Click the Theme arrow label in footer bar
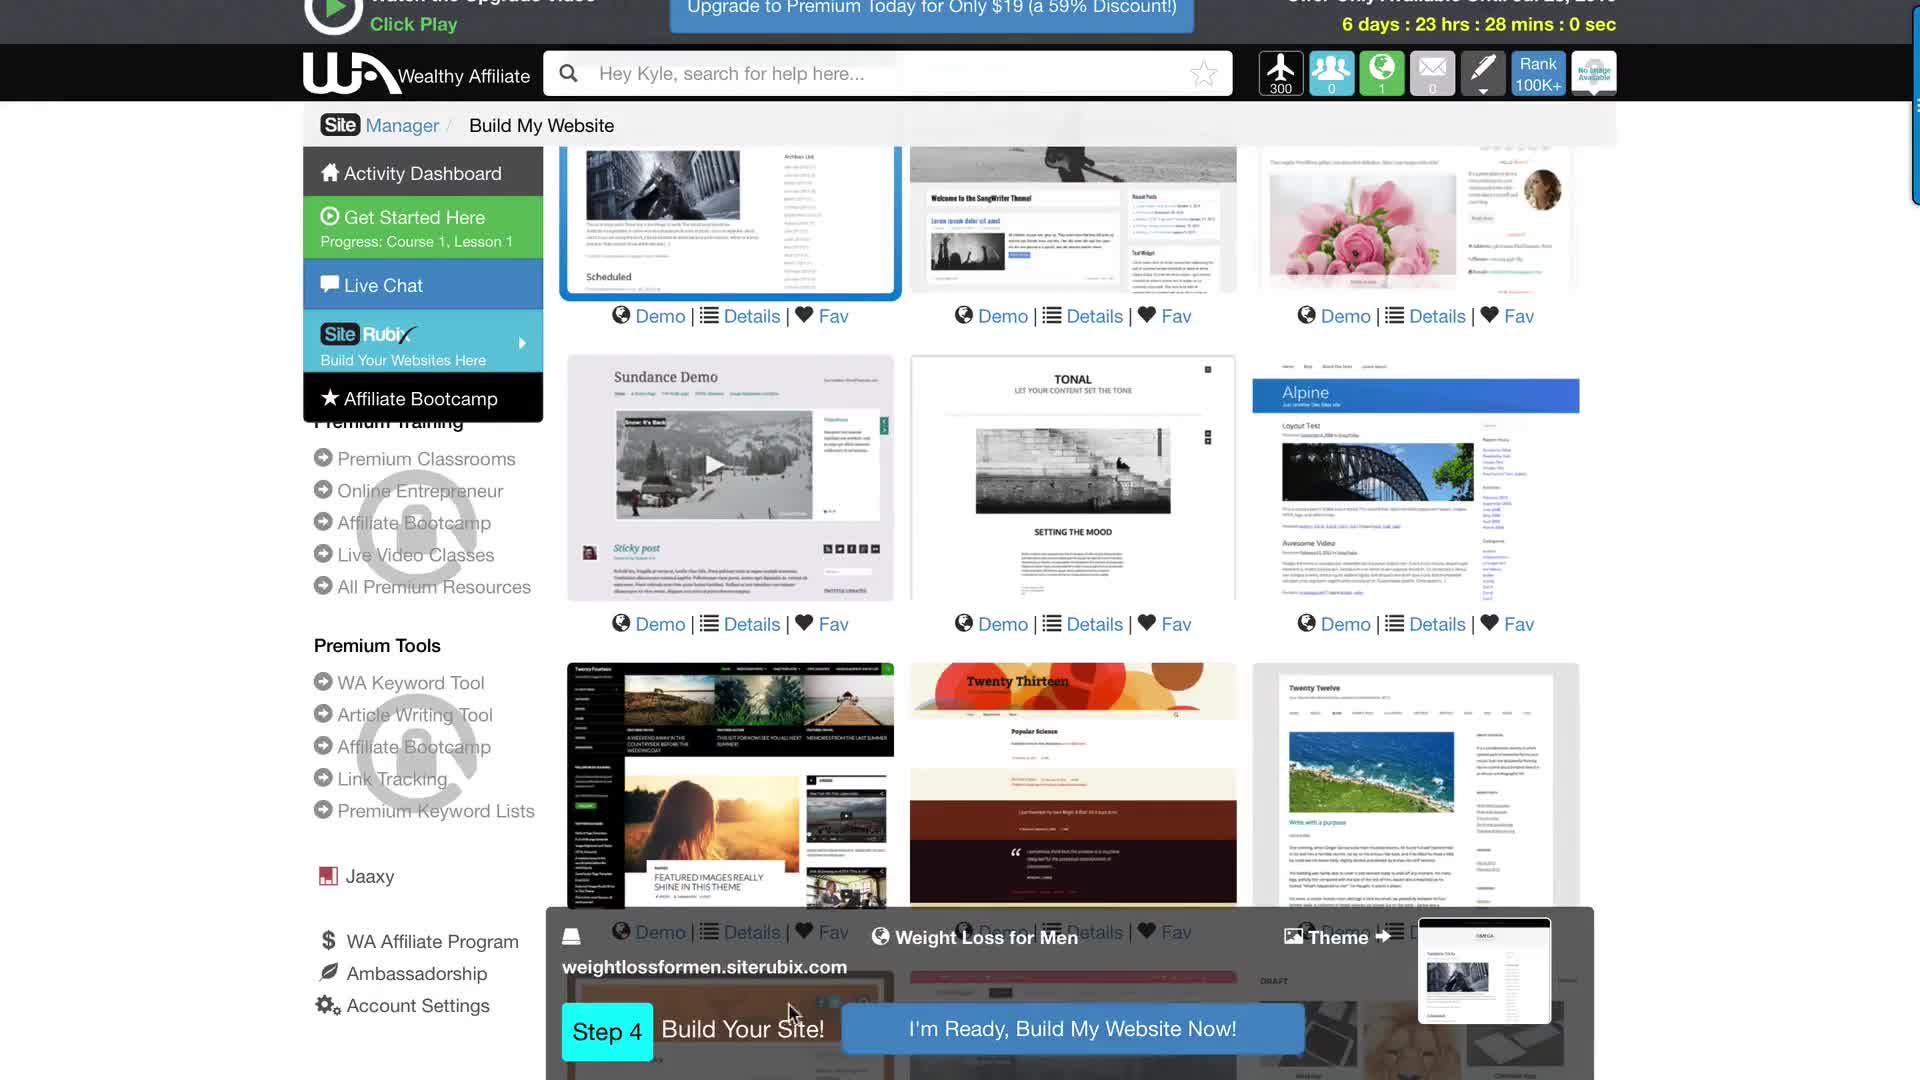The width and height of the screenshot is (1920, 1080). click(x=1338, y=937)
